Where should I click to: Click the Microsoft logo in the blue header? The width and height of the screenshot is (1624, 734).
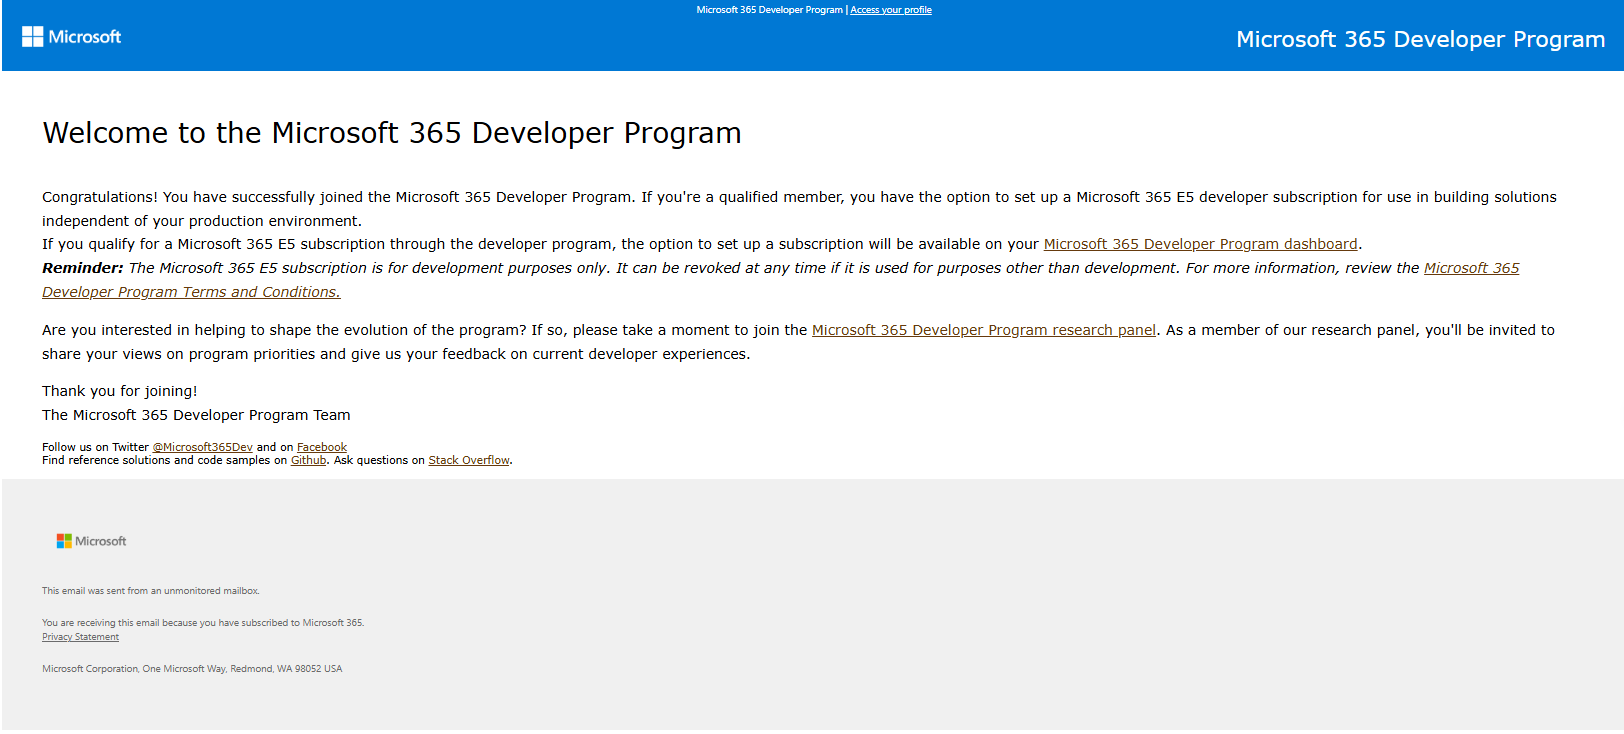point(72,37)
